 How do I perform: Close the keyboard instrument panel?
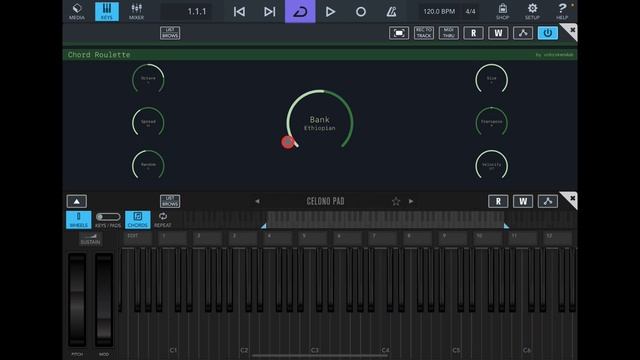coord(571,199)
